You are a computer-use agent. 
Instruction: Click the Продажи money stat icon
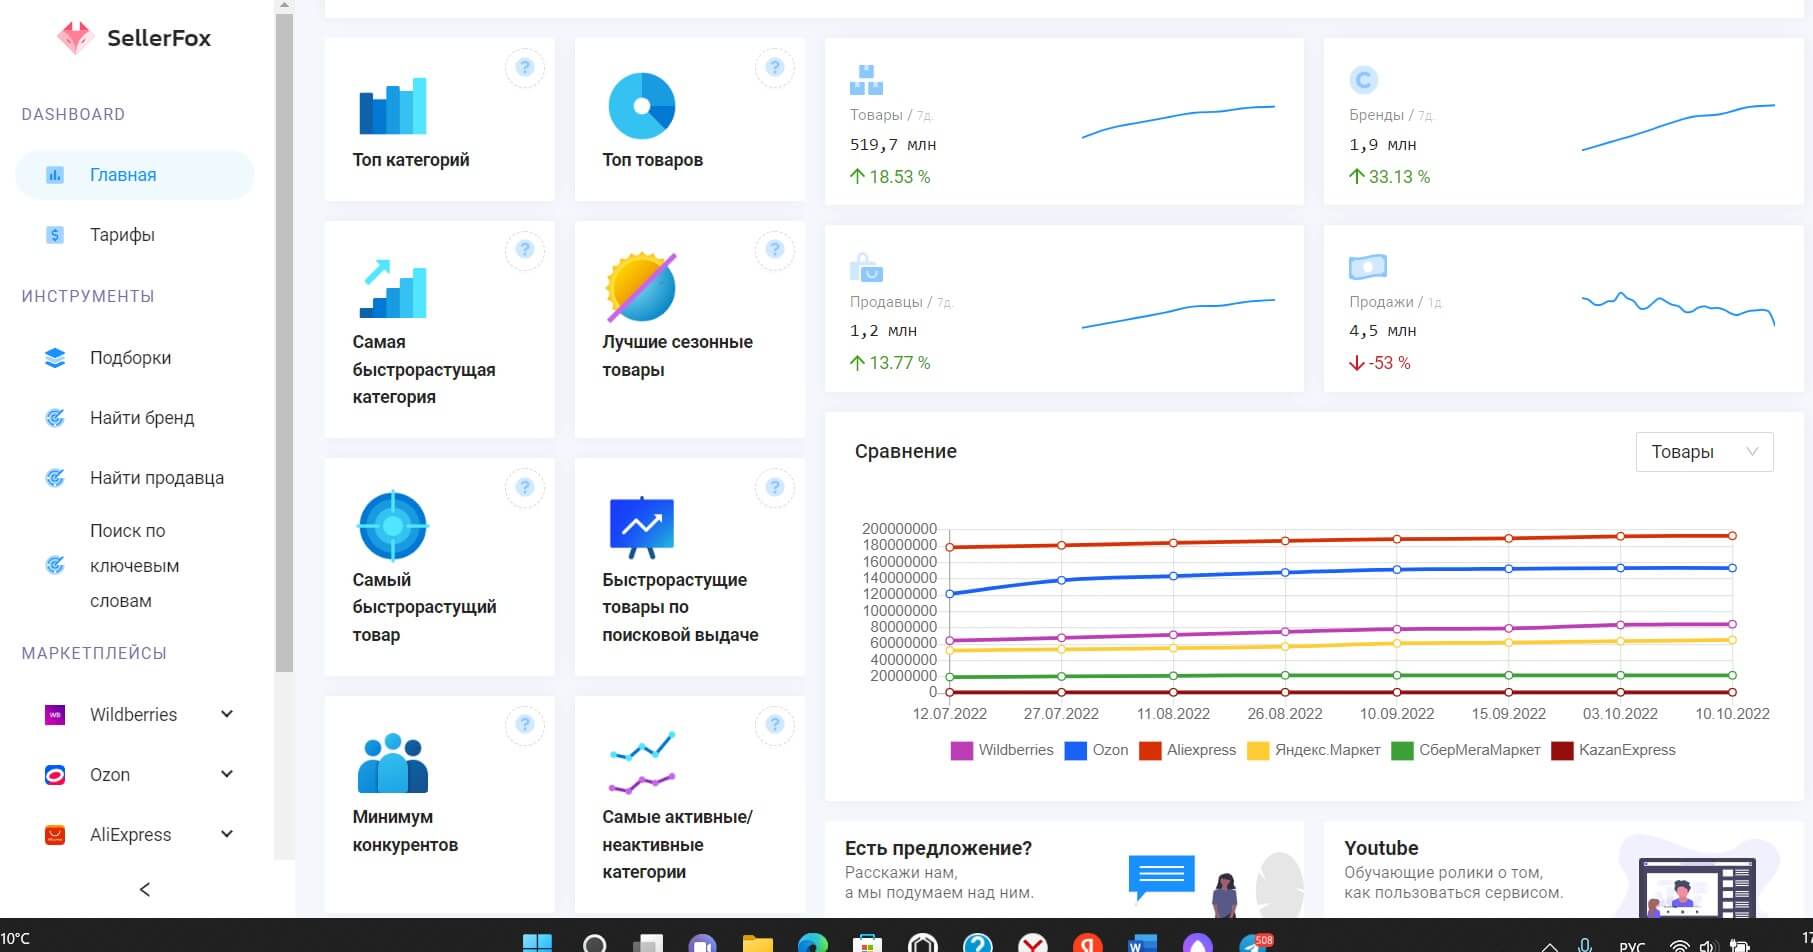point(1368,267)
